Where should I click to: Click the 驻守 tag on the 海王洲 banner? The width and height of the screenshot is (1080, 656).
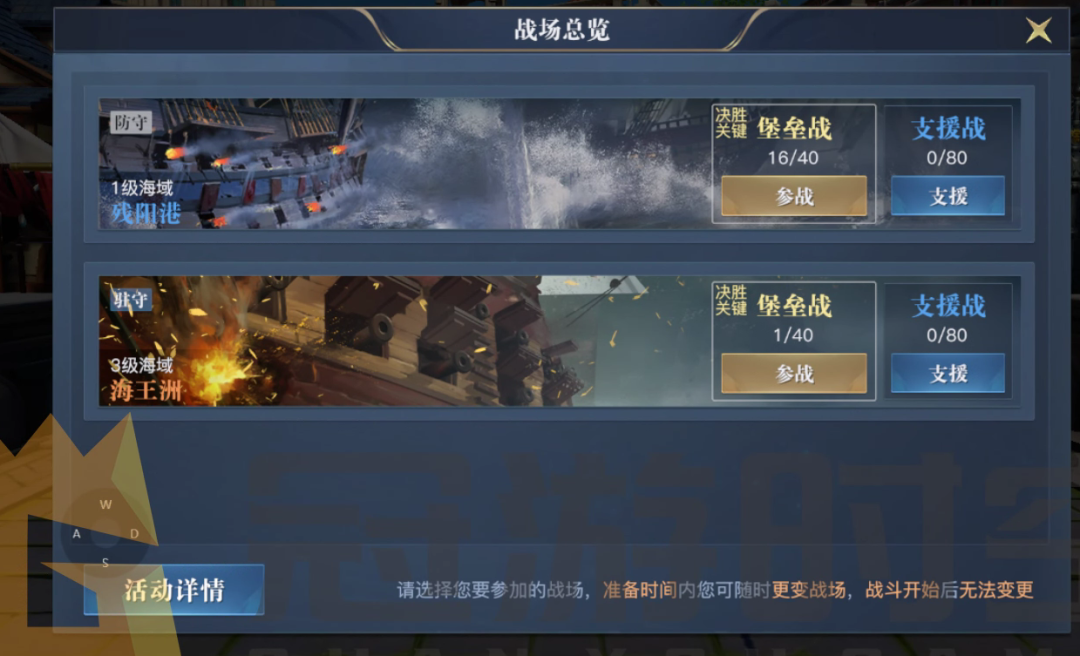point(131,300)
